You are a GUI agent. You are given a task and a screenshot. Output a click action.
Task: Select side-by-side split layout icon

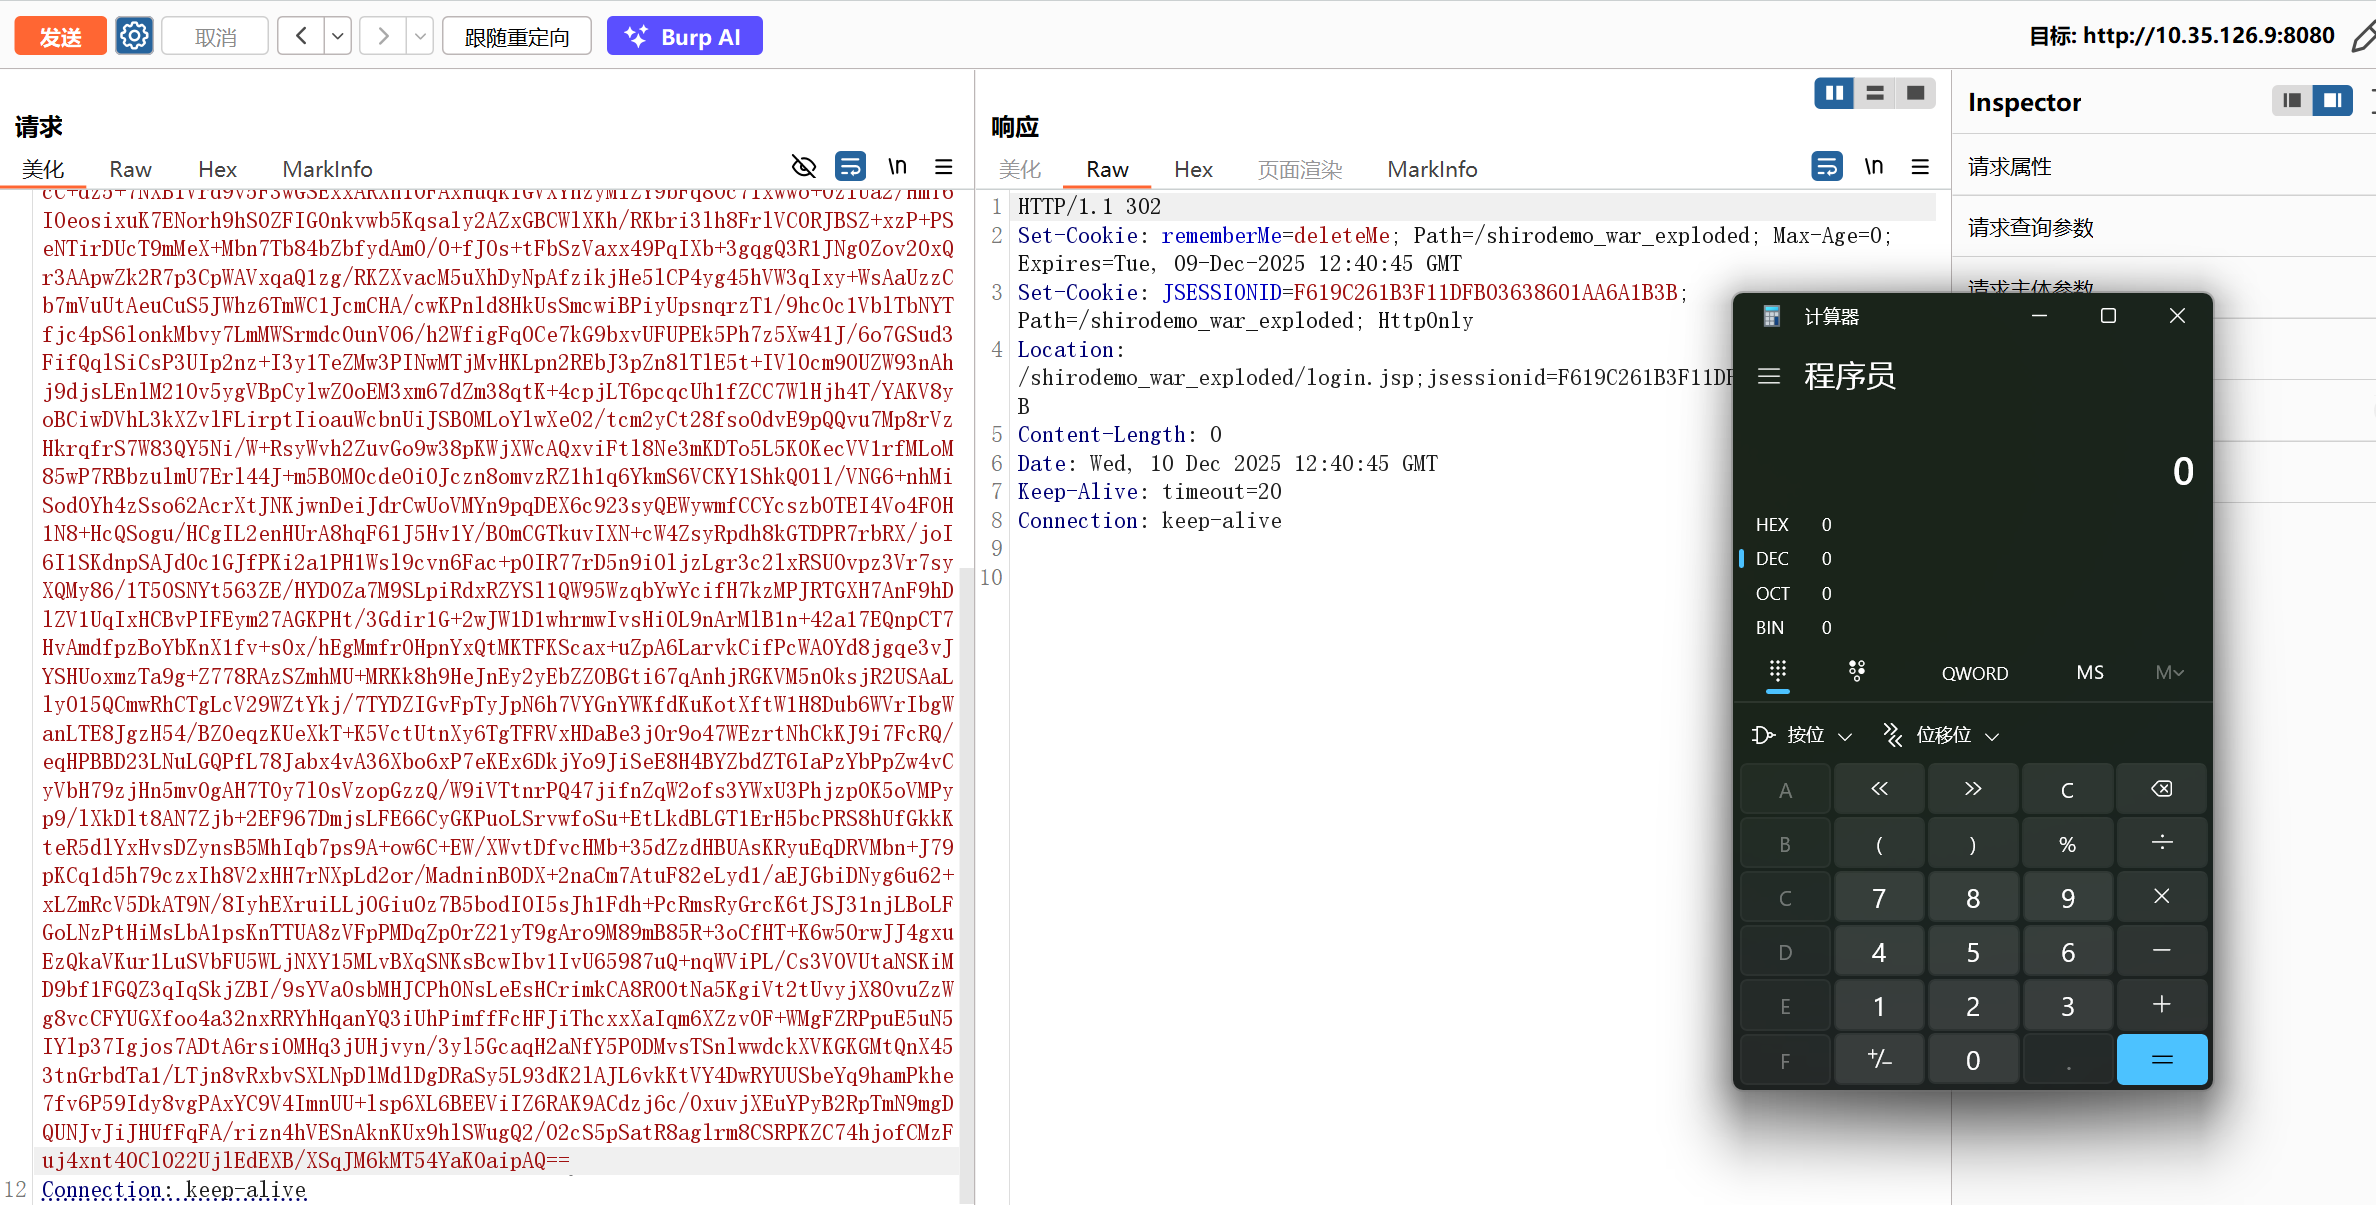[x=1834, y=93]
